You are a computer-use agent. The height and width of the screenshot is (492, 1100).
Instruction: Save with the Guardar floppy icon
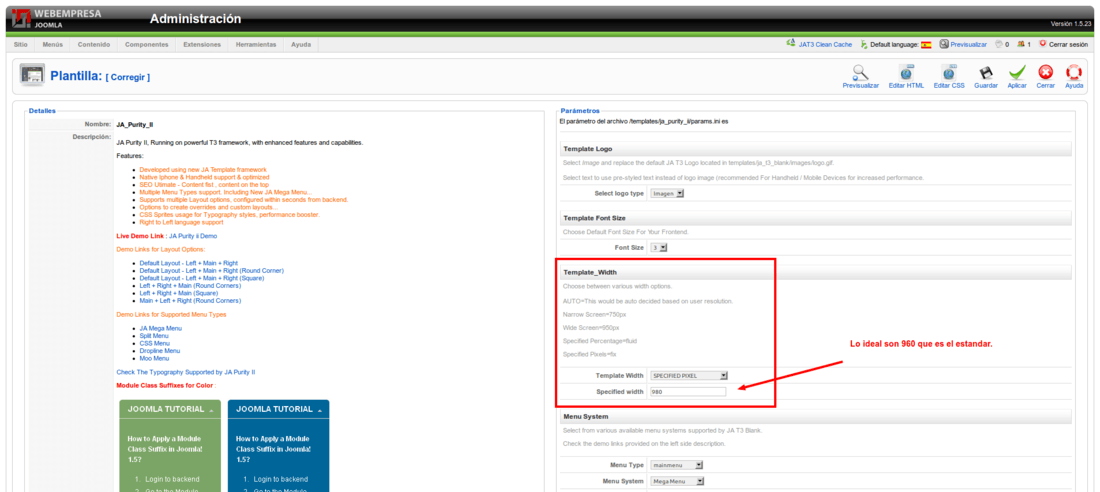[986, 72]
